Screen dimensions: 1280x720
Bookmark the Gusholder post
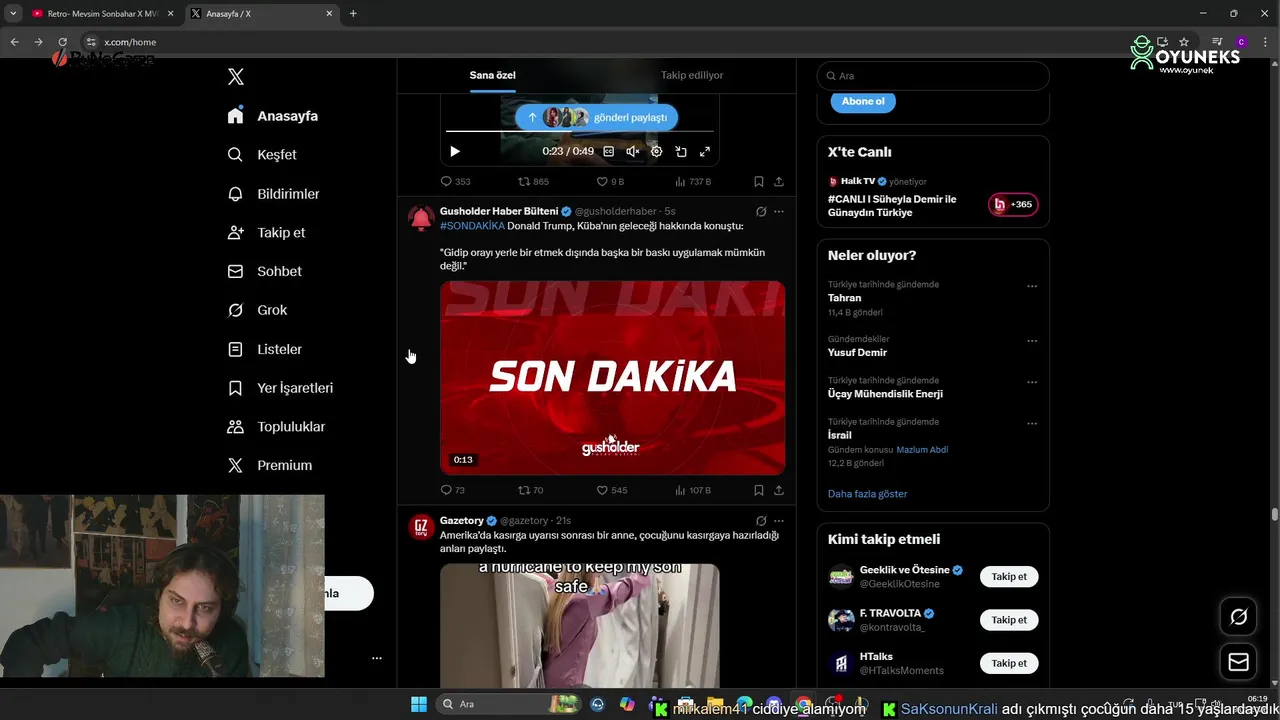pyautogui.click(x=759, y=490)
